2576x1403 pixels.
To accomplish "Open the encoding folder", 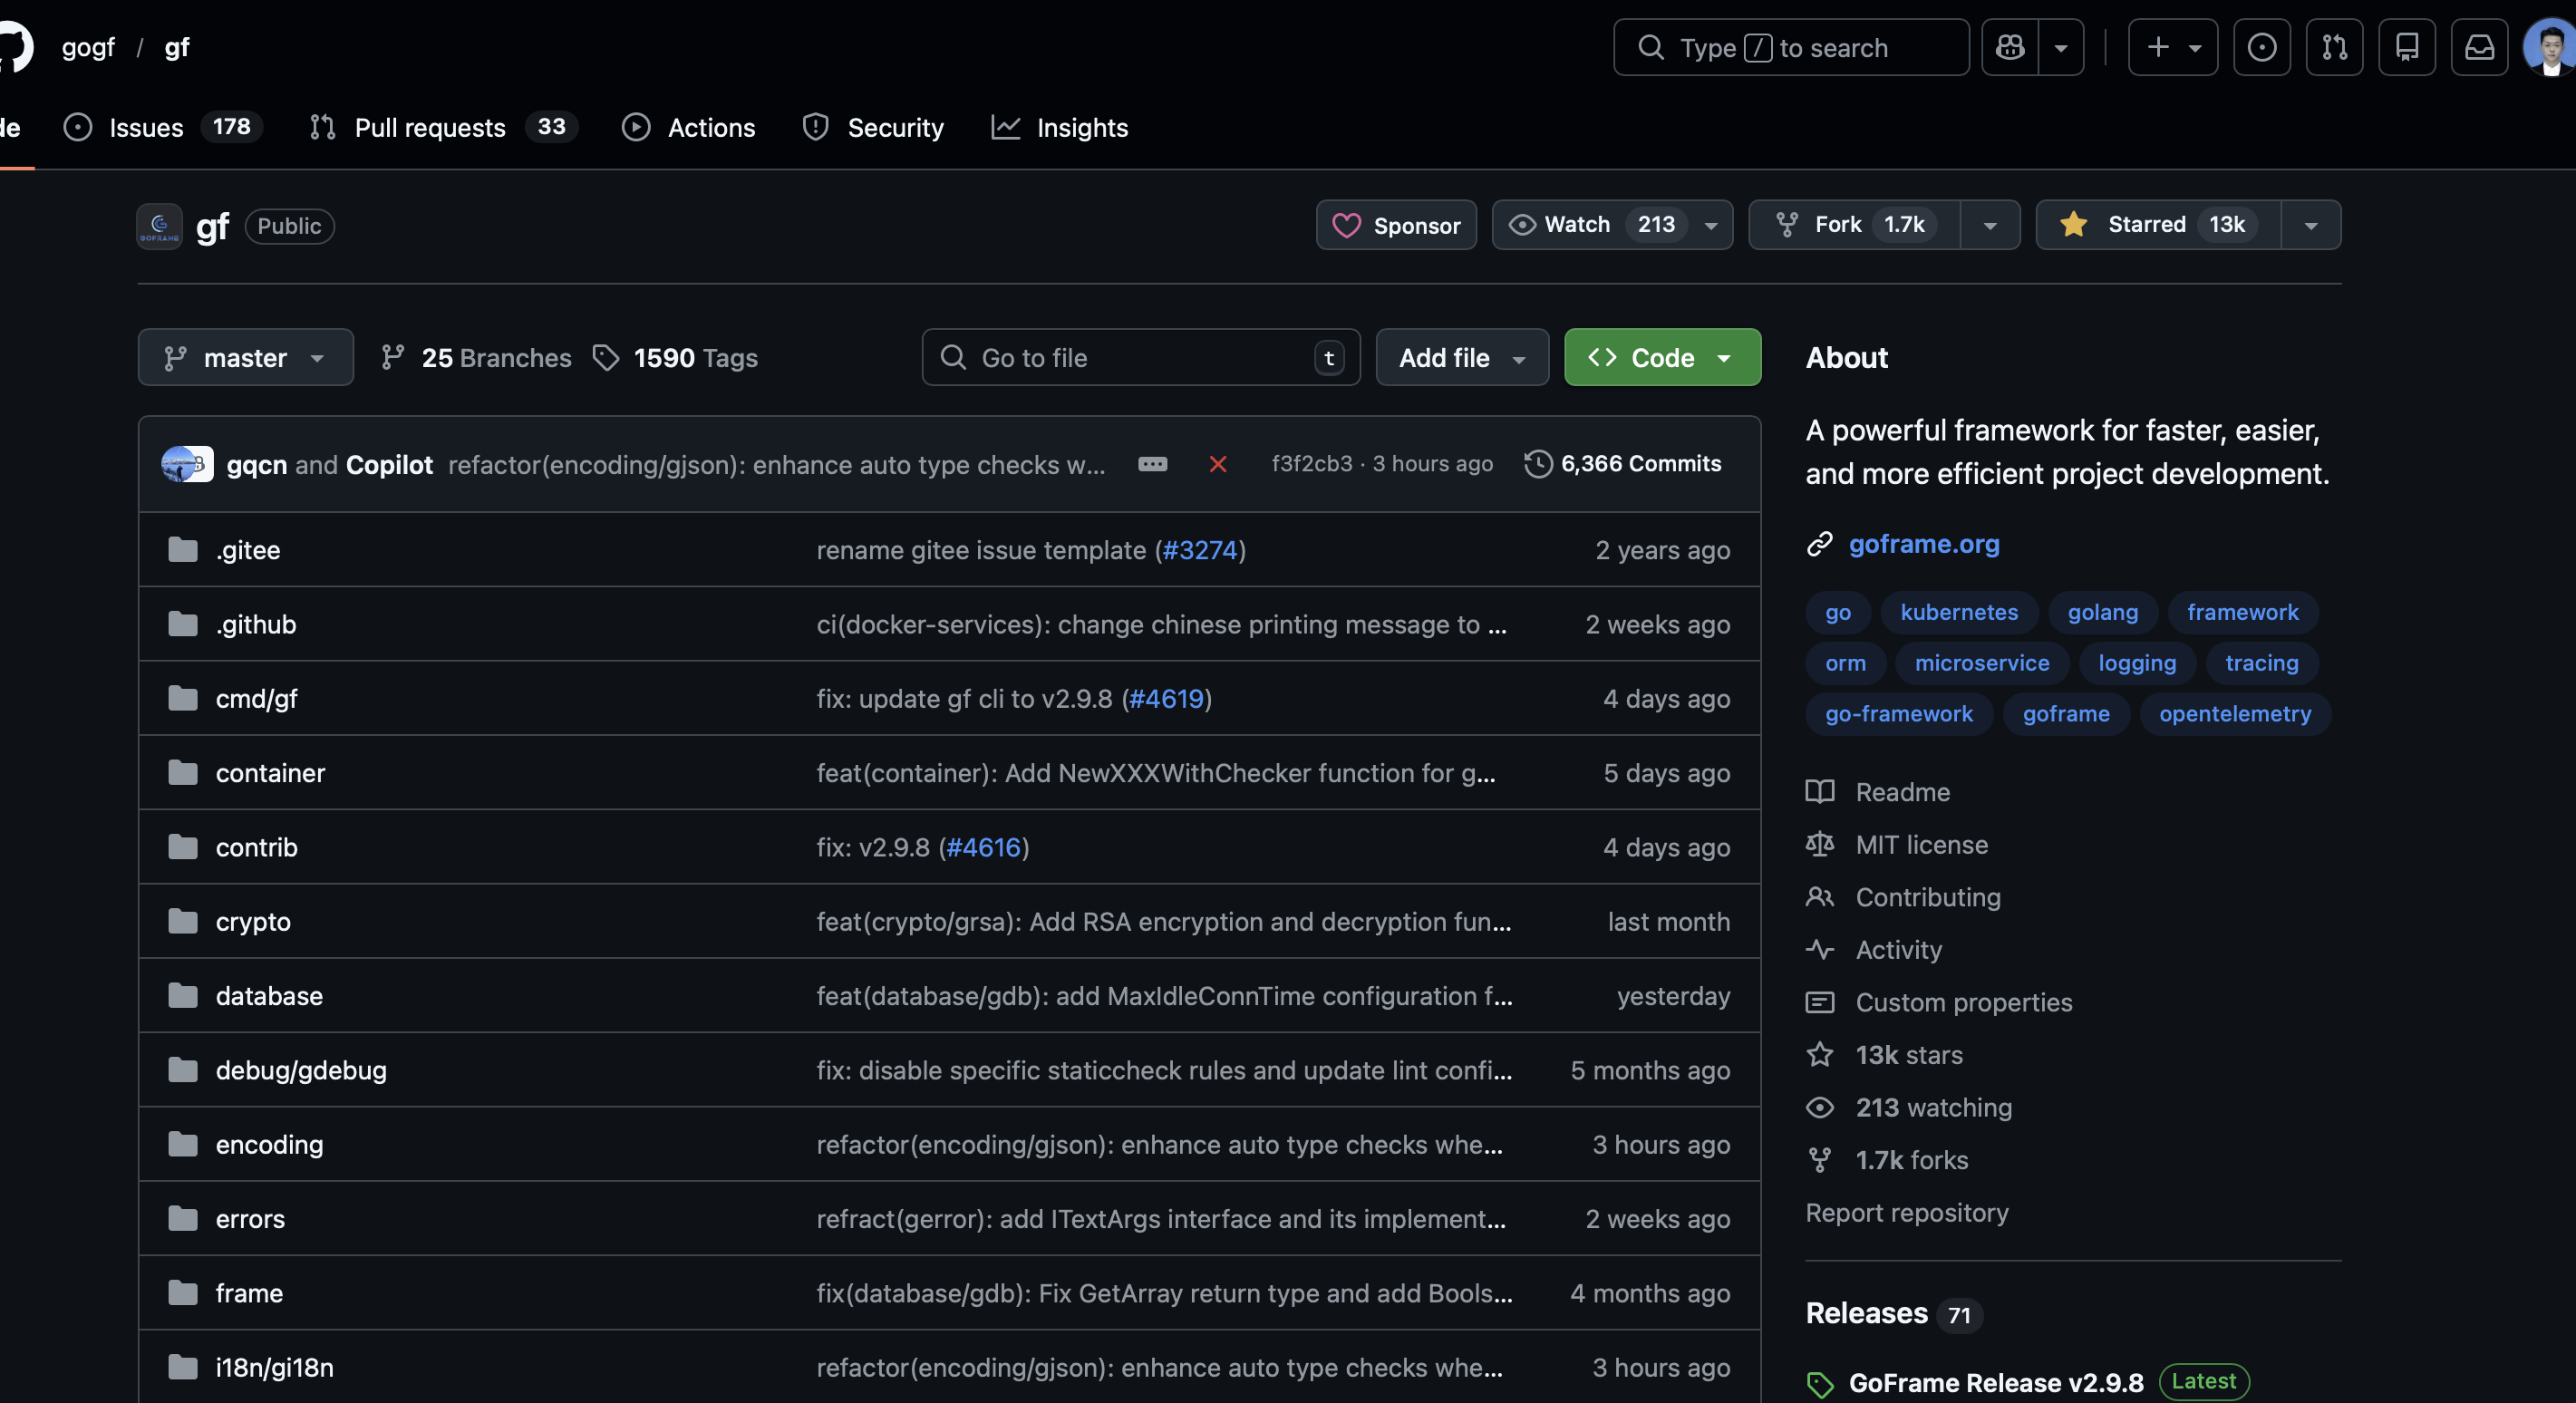I will tap(269, 1145).
